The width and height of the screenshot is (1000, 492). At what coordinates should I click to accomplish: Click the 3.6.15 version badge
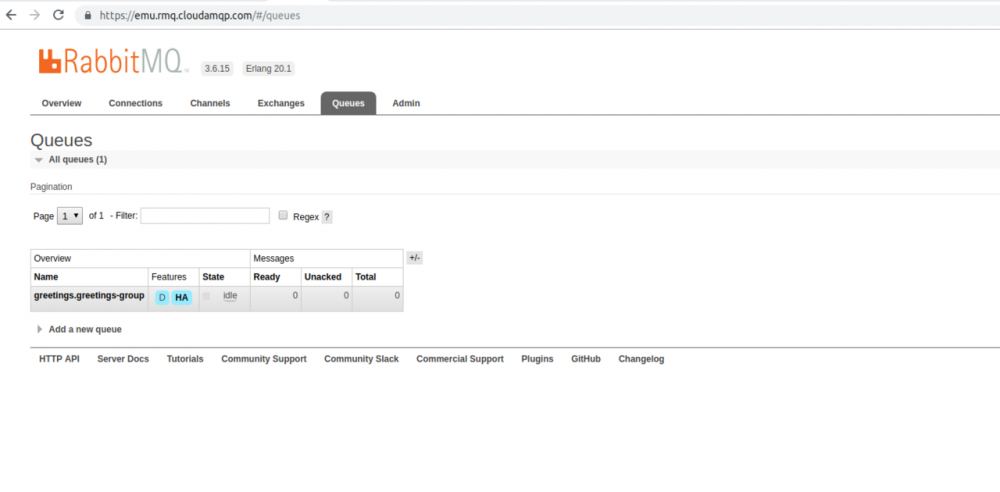pyautogui.click(x=217, y=68)
